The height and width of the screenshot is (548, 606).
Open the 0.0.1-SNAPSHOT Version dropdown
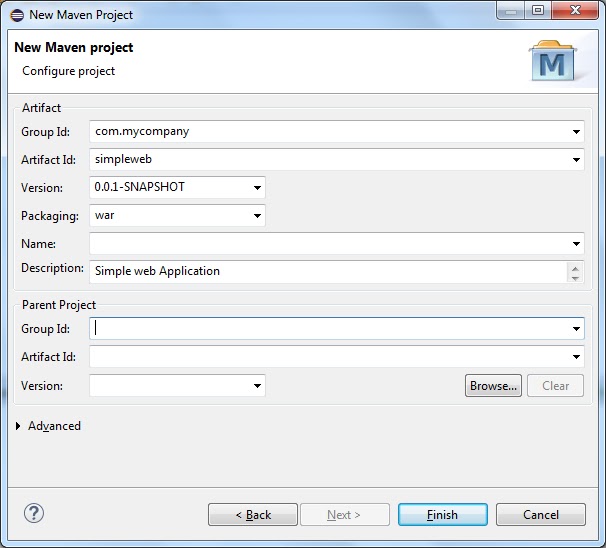click(x=257, y=188)
